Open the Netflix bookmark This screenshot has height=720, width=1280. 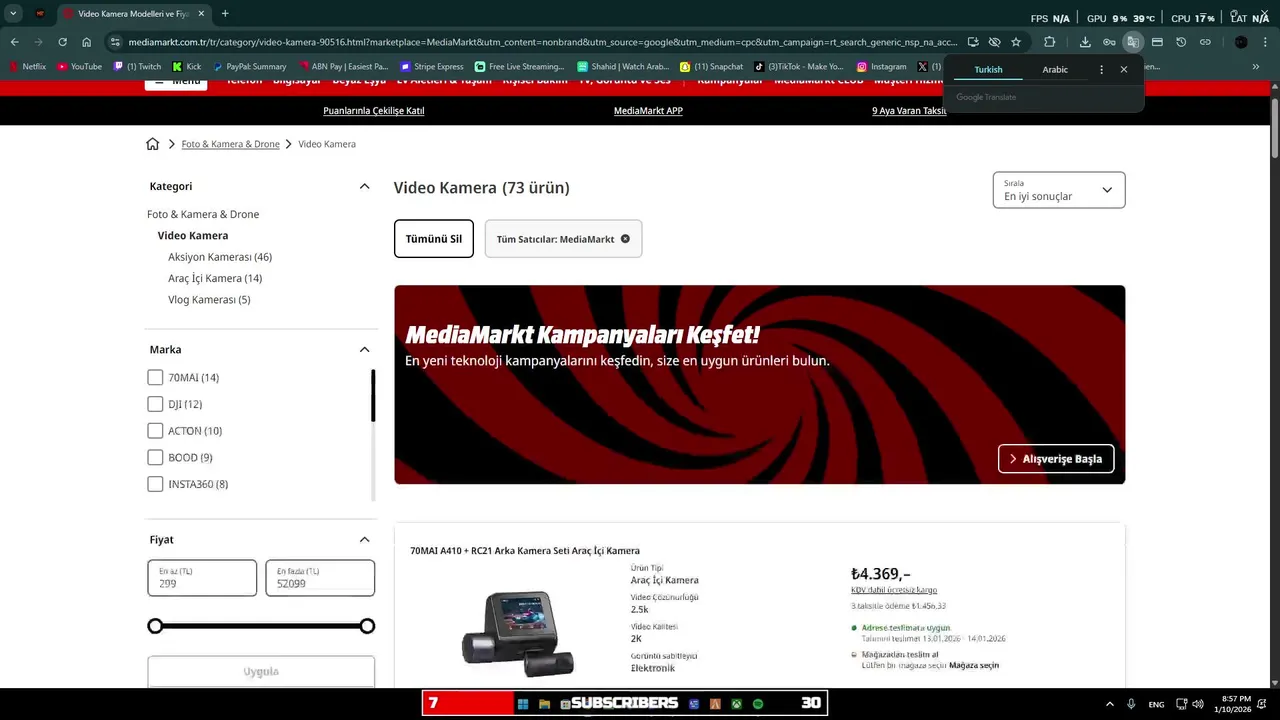coord(27,67)
